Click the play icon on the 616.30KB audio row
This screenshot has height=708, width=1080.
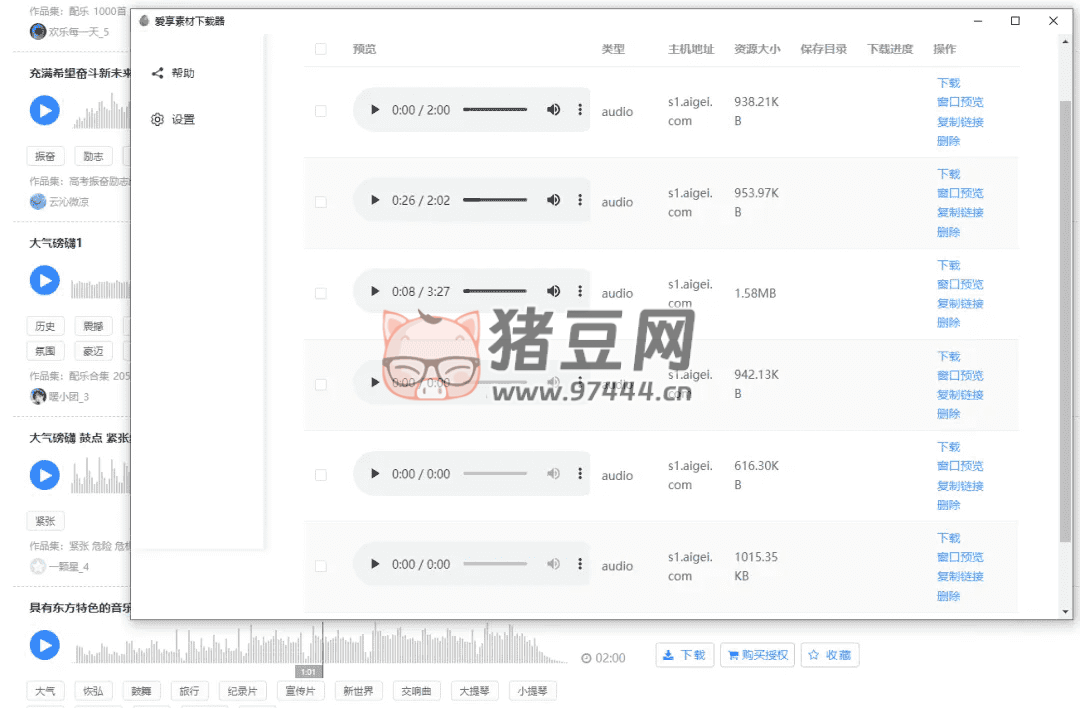[375, 474]
